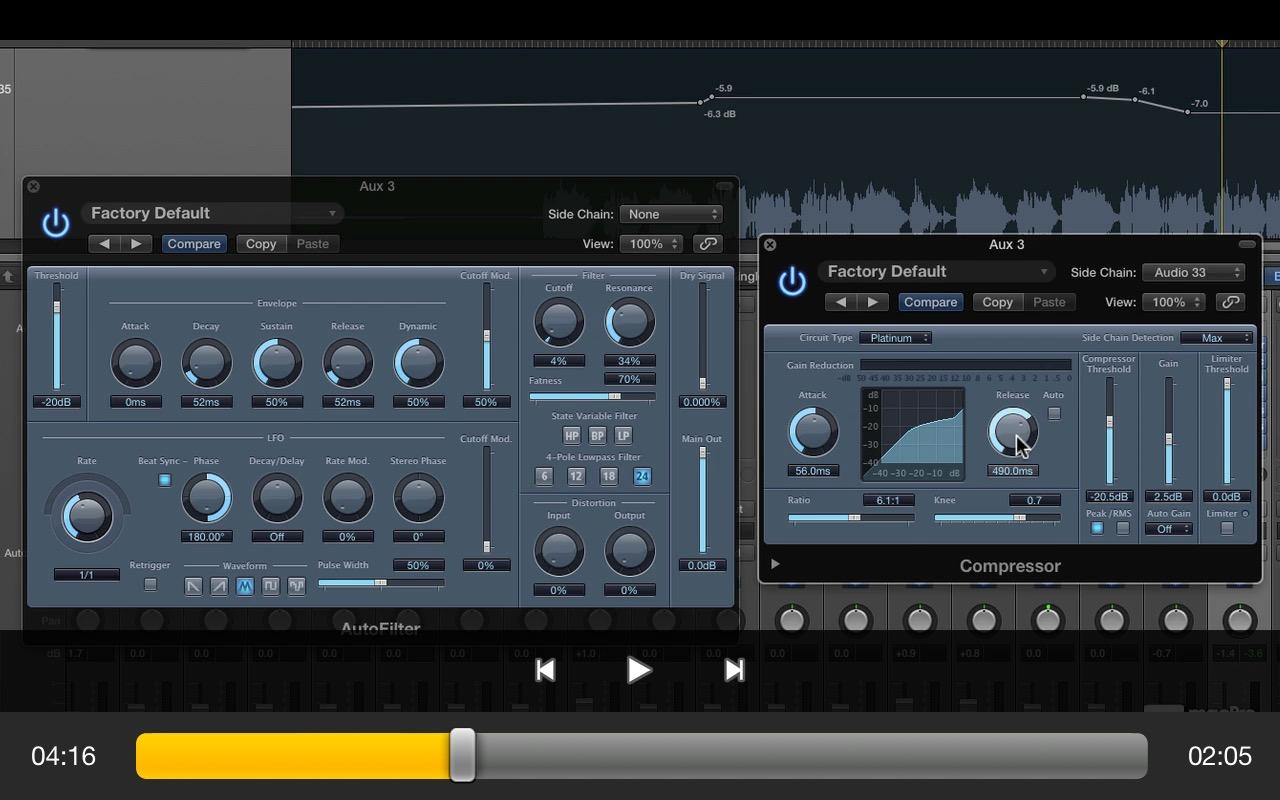
Task: Click Compare in the AutoFilter window
Action: pos(194,244)
